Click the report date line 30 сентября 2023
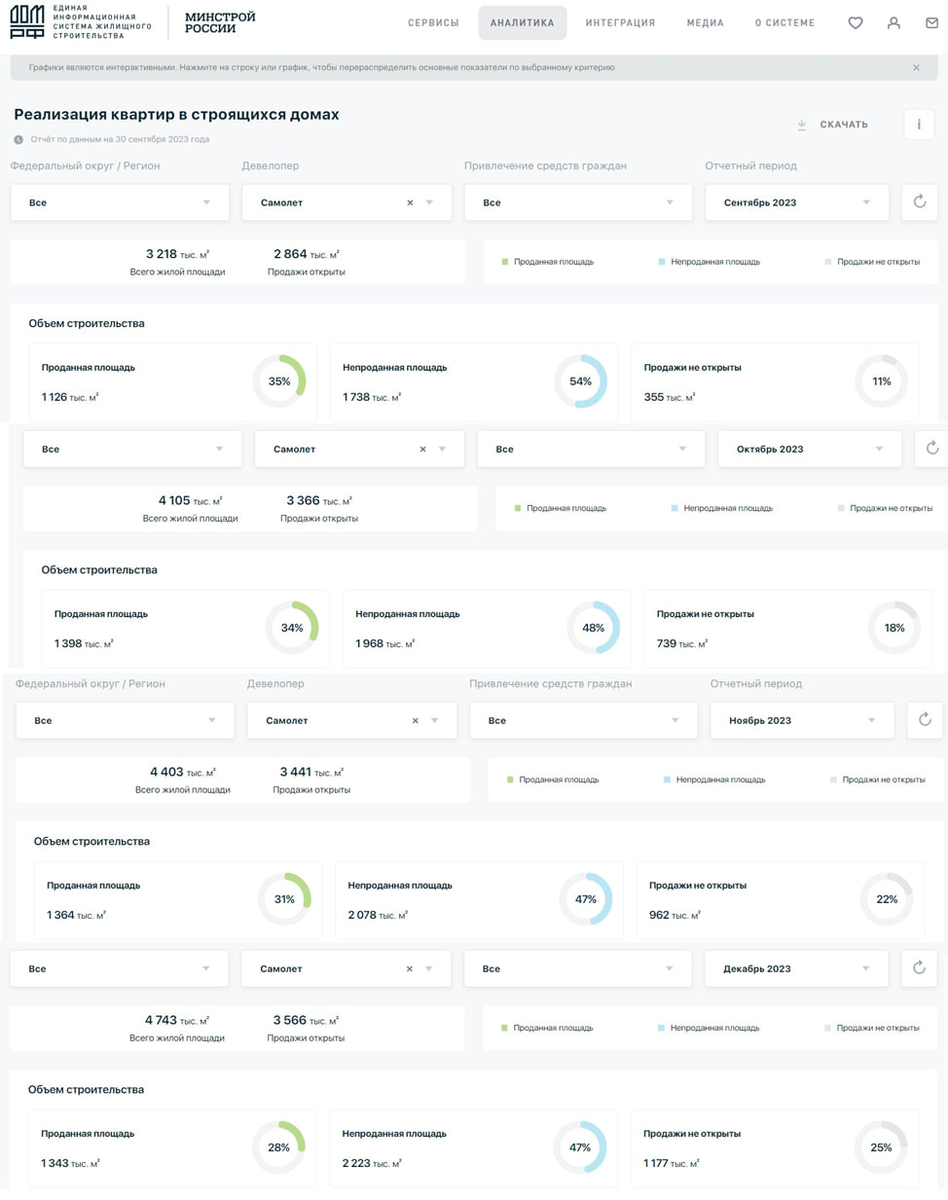This screenshot has width=948, height=1200. (120, 139)
